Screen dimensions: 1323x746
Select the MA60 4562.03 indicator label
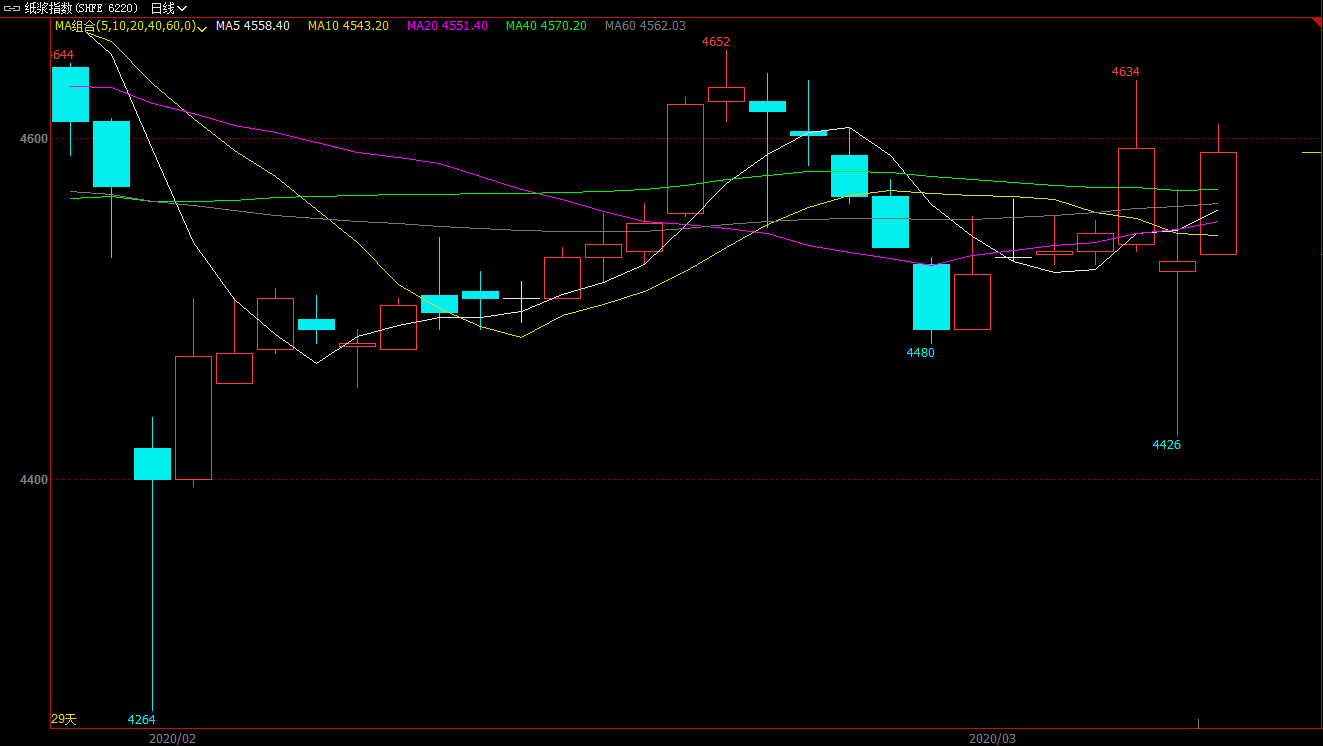click(x=645, y=26)
